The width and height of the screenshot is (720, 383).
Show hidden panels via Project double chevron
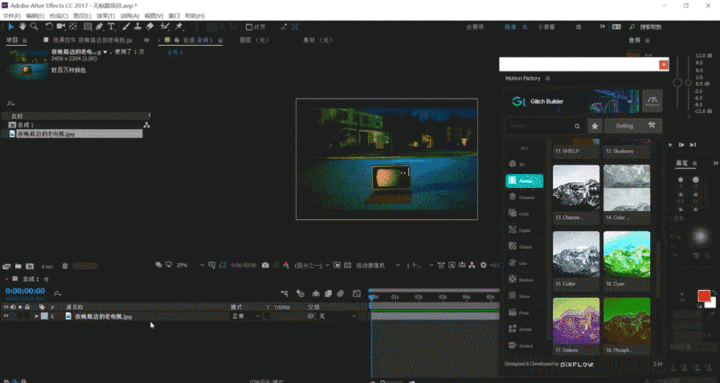[146, 40]
